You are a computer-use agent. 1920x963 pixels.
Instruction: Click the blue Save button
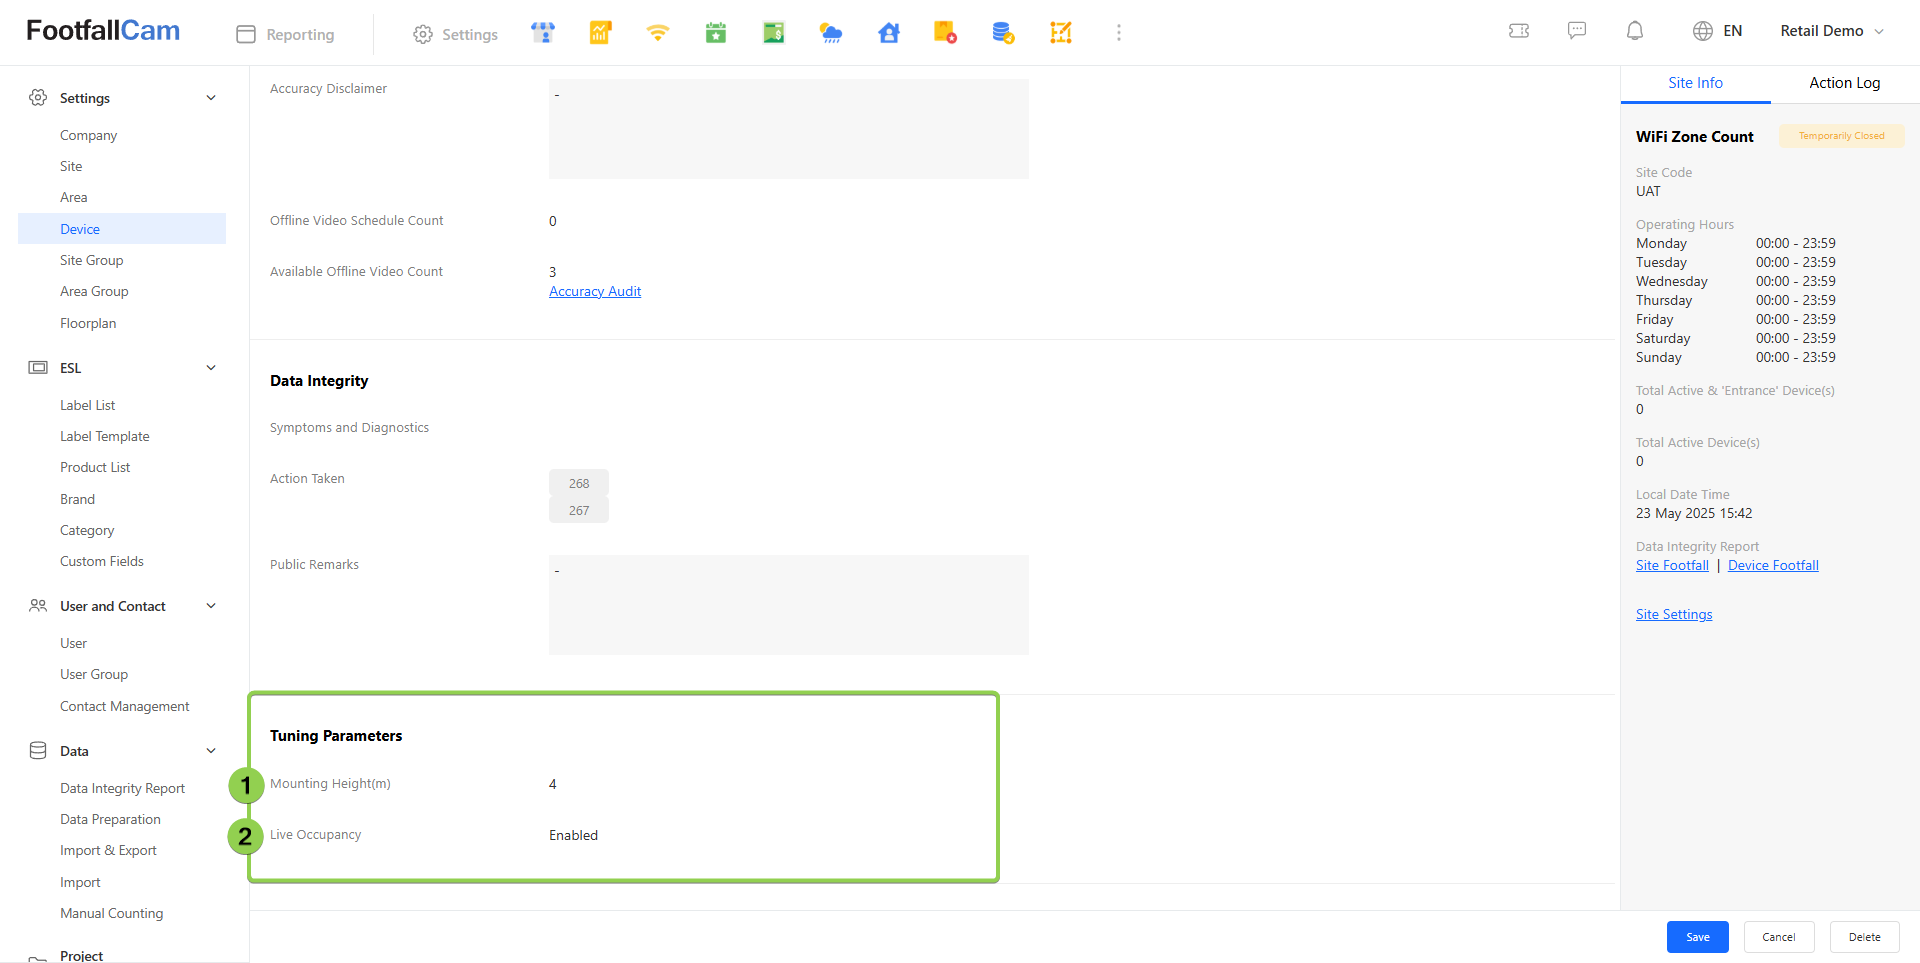pyautogui.click(x=1697, y=937)
